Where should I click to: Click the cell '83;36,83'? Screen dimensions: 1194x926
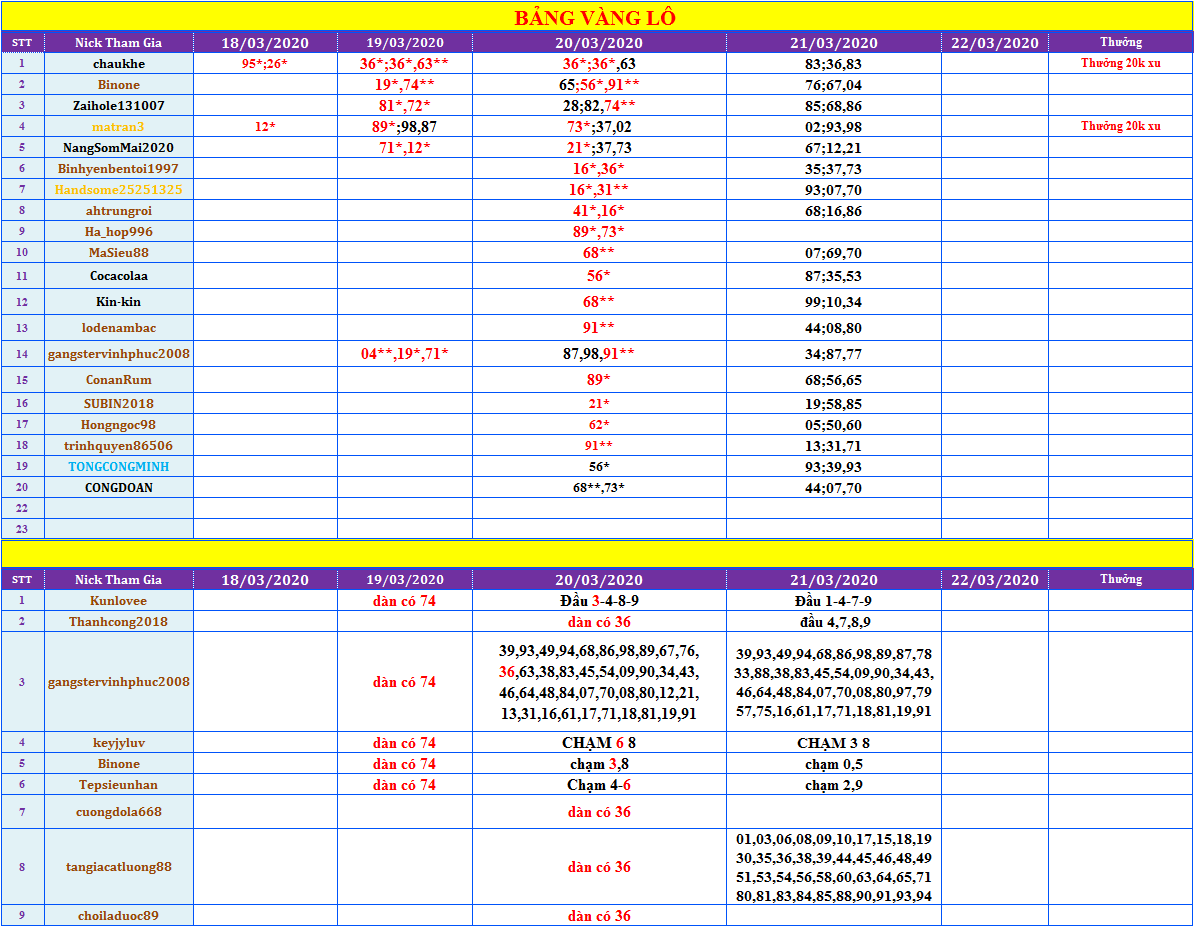click(833, 64)
